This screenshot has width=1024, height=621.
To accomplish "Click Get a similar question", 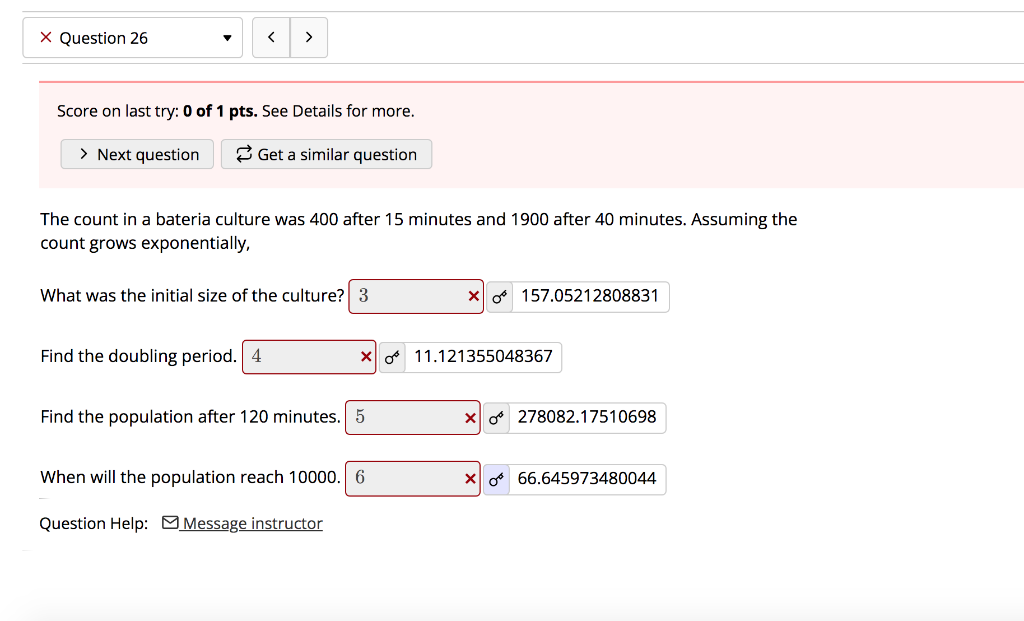I will click(x=326, y=154).
